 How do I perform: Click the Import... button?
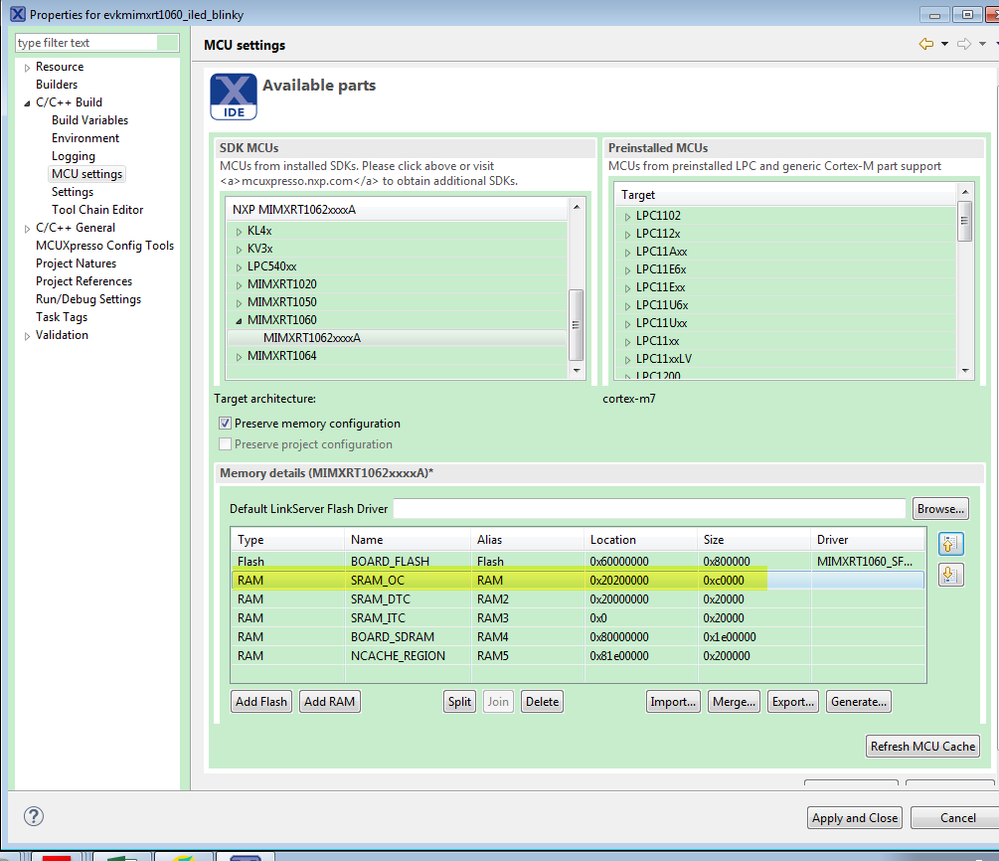point(673,702)
